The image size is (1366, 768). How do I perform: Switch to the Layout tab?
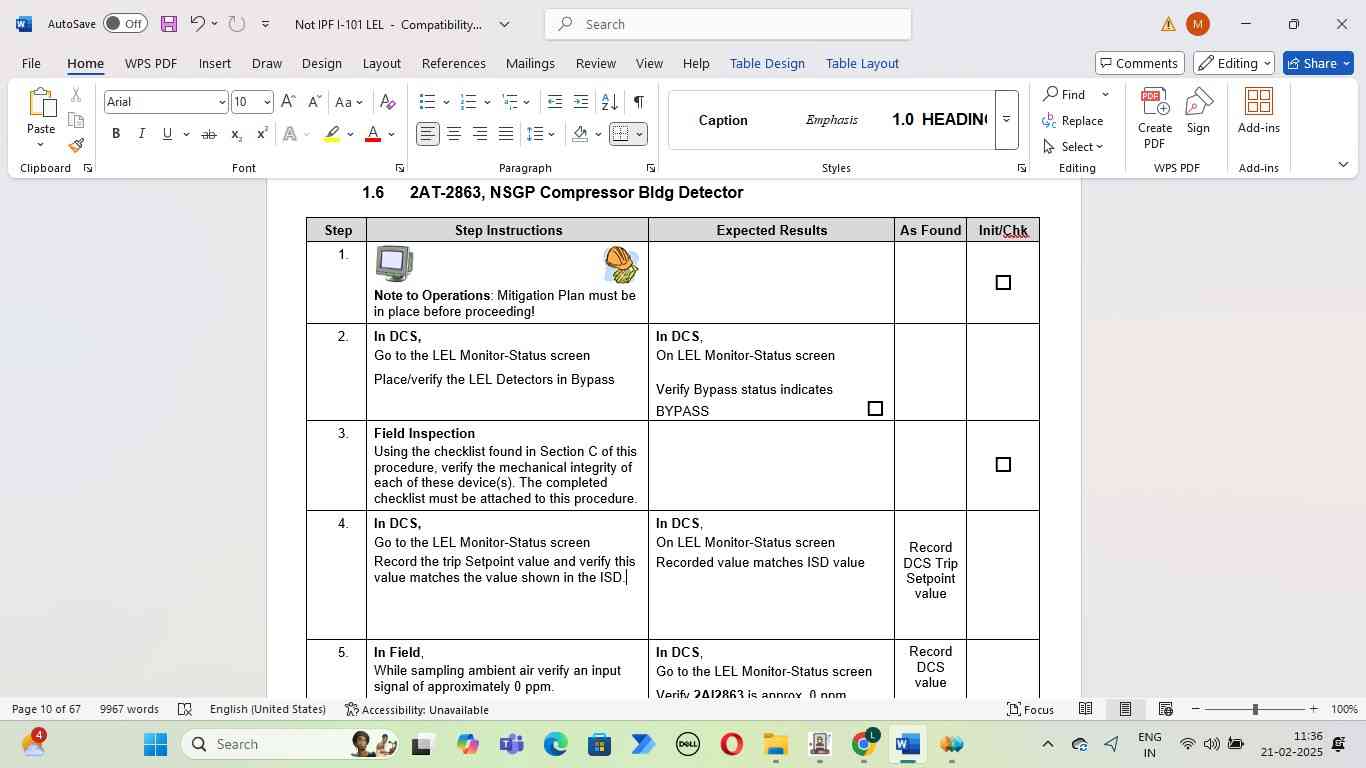(x=381, y=63)
